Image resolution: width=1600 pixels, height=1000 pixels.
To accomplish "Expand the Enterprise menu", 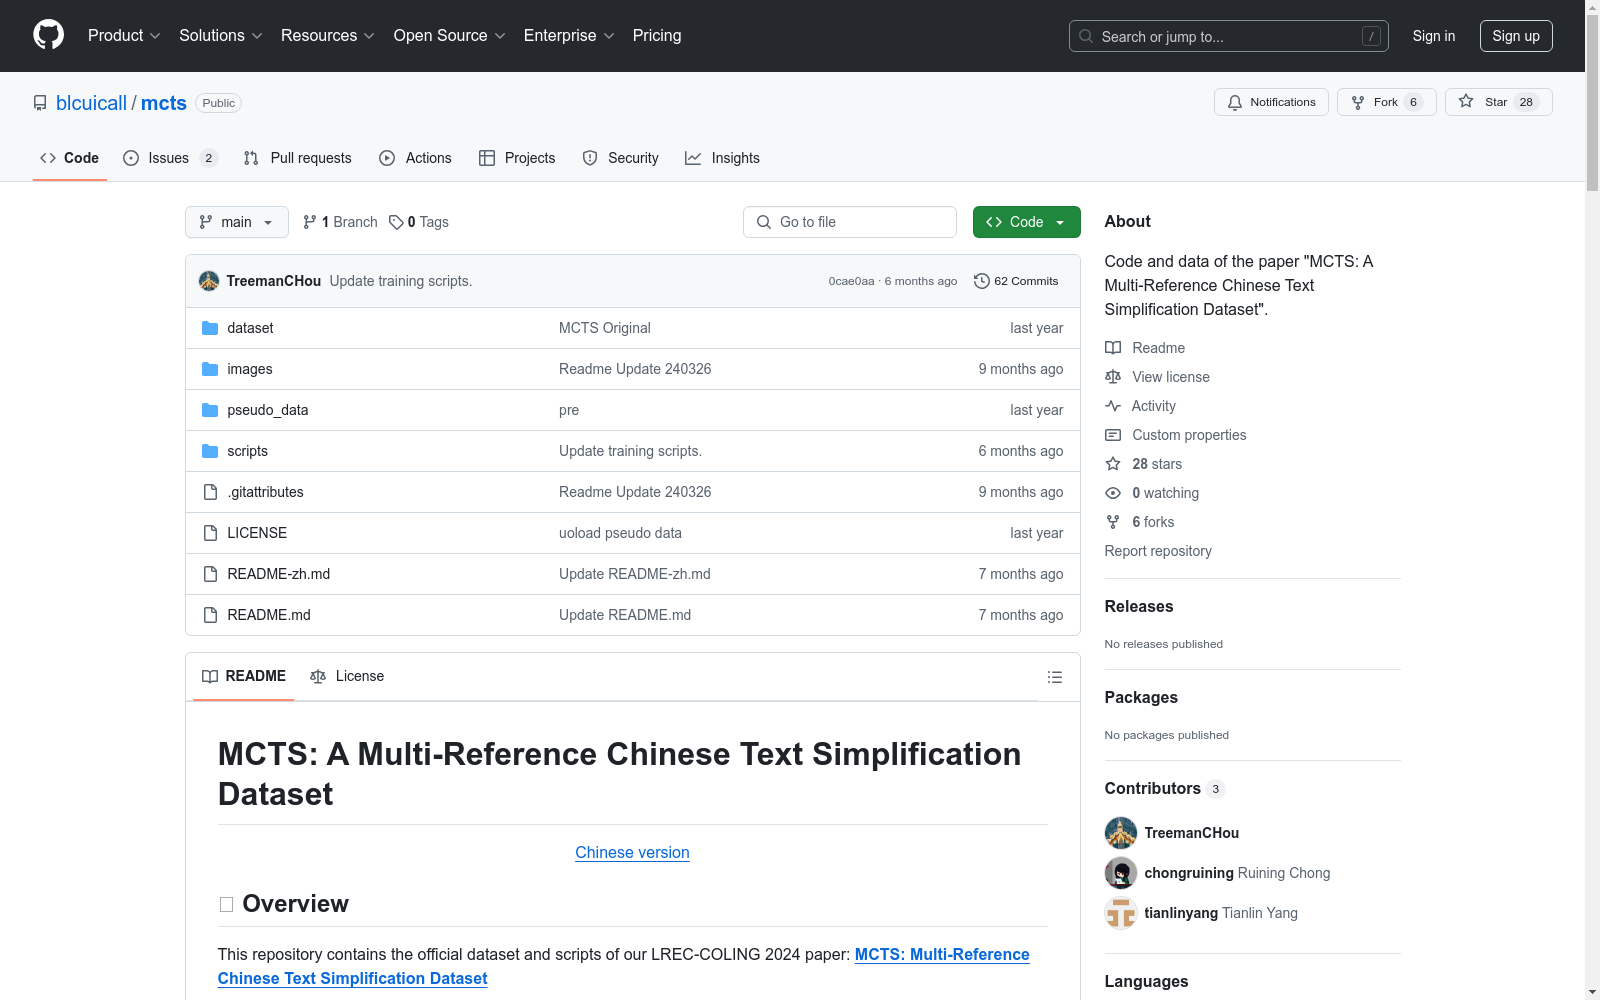I will click(x=569, y=35).
